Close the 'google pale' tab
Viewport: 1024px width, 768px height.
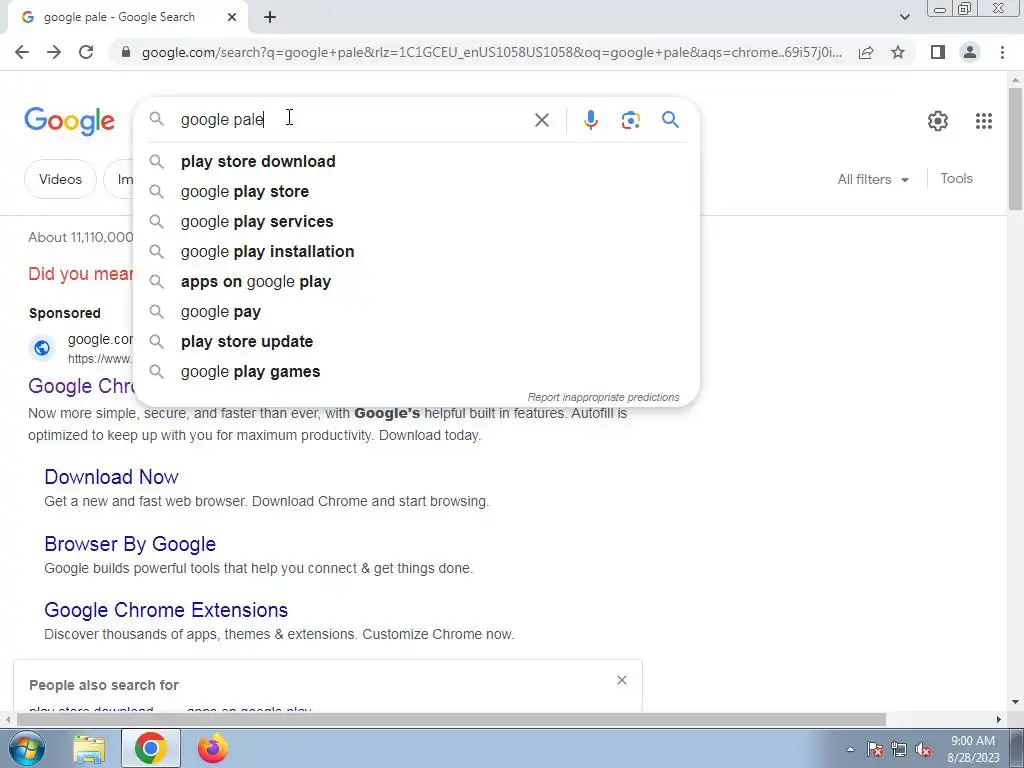click(x=232, y=17)
